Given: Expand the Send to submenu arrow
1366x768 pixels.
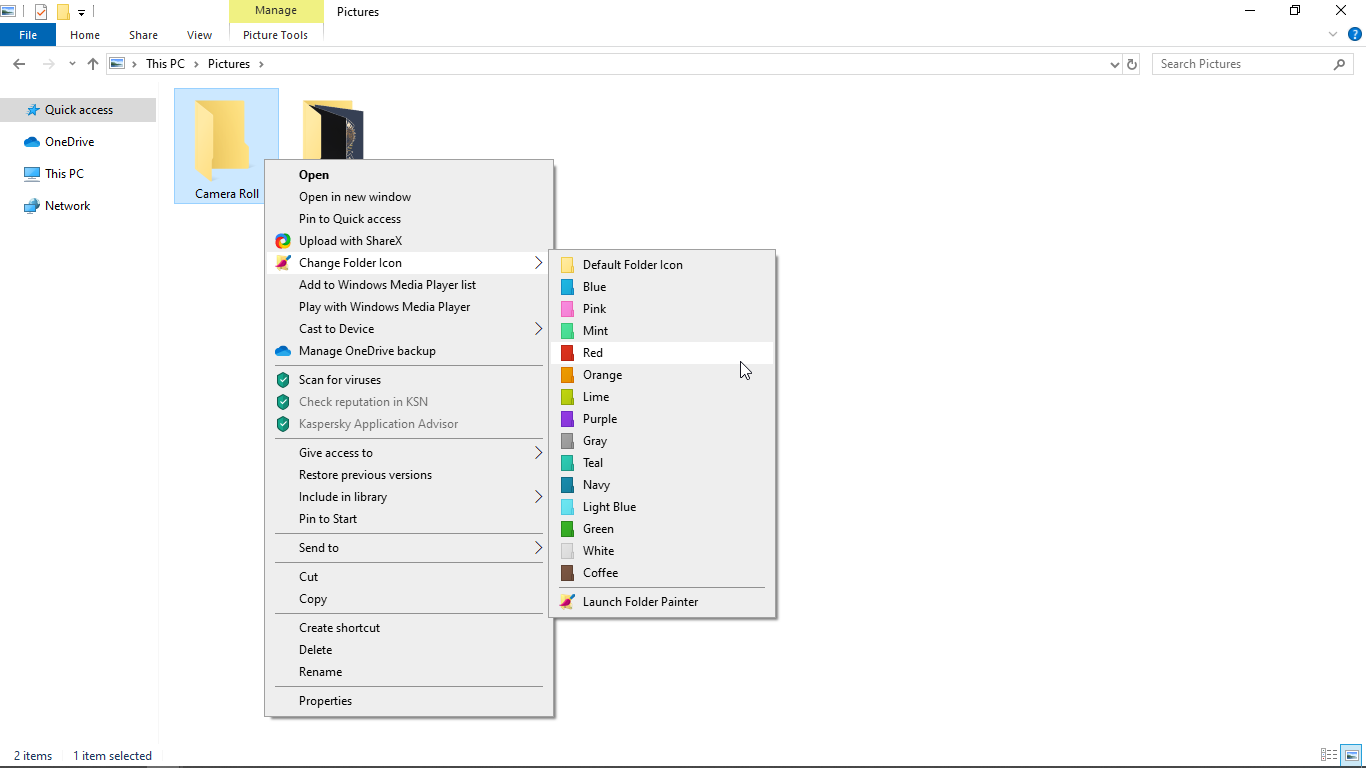Looking at the screenshot, I should pyautogui.click(x=538, y=548).
